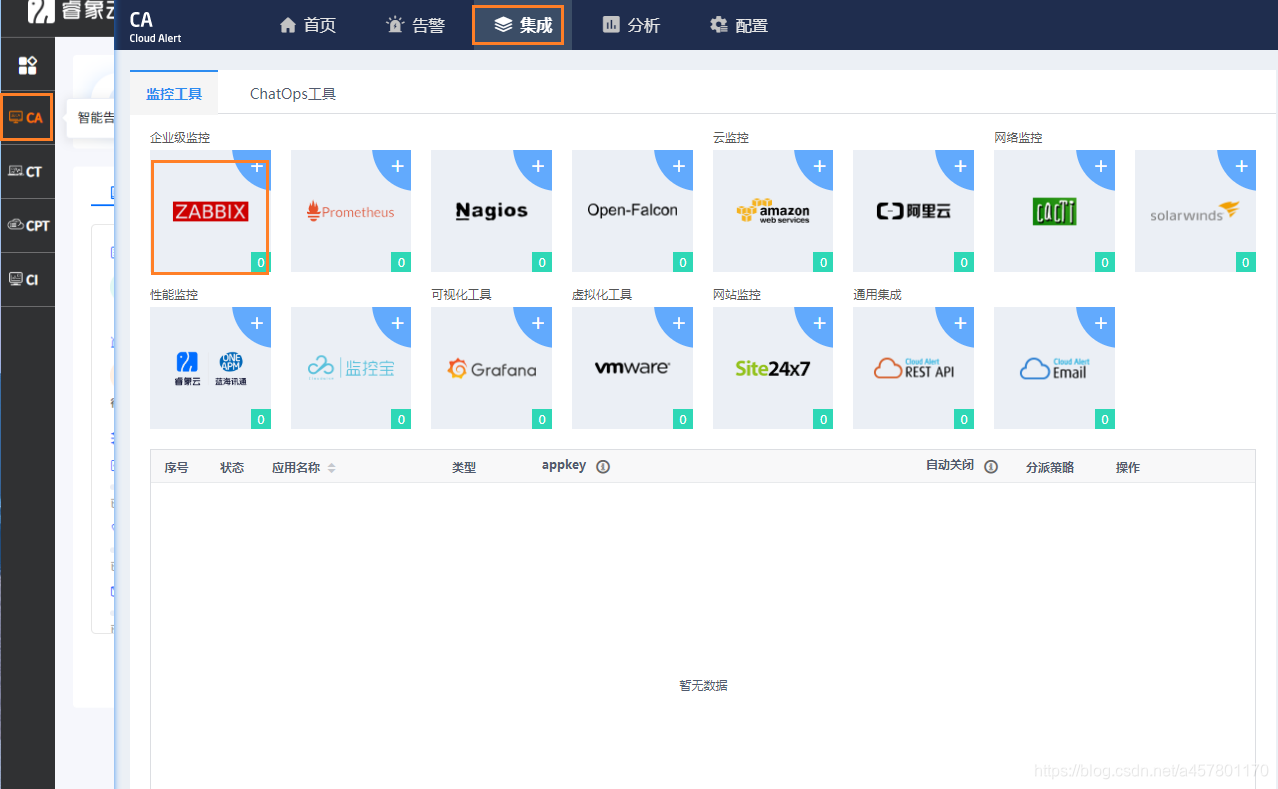This screenshot has height=789, width=1278.
Task: Open the app grid icon in left sidebar
Action: coord(28,66)
